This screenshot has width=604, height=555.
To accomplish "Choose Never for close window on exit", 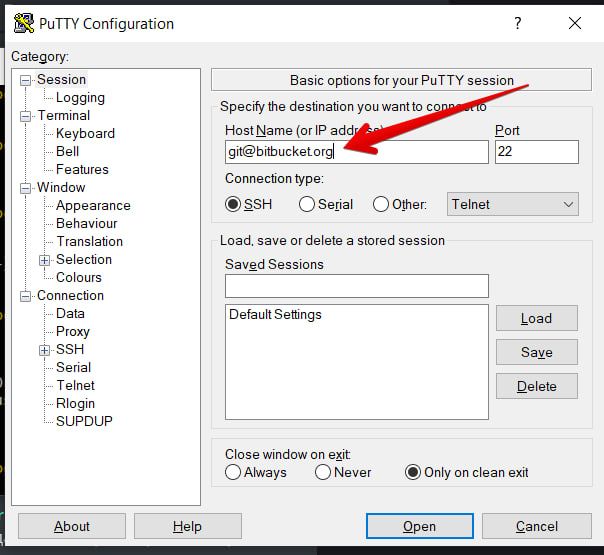I will pos(323,472).
